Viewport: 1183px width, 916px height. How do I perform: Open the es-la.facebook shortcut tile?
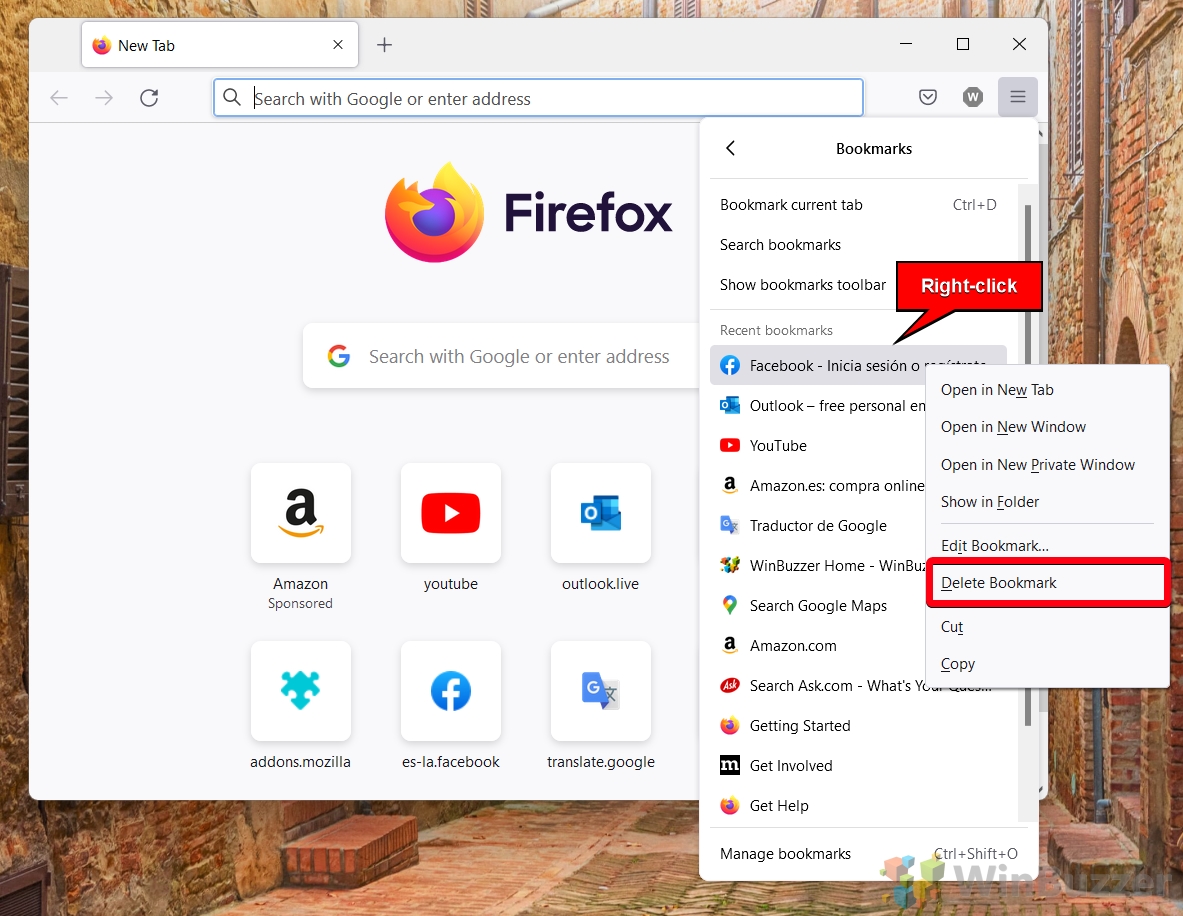(450, 690)
